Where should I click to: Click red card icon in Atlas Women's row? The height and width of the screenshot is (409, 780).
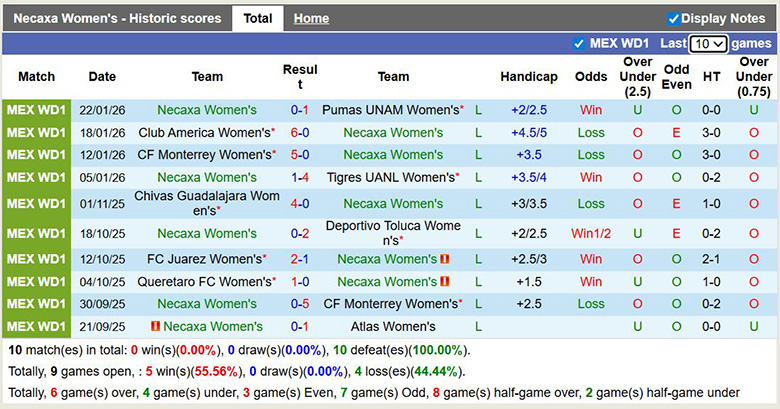(x=155, y=326)
